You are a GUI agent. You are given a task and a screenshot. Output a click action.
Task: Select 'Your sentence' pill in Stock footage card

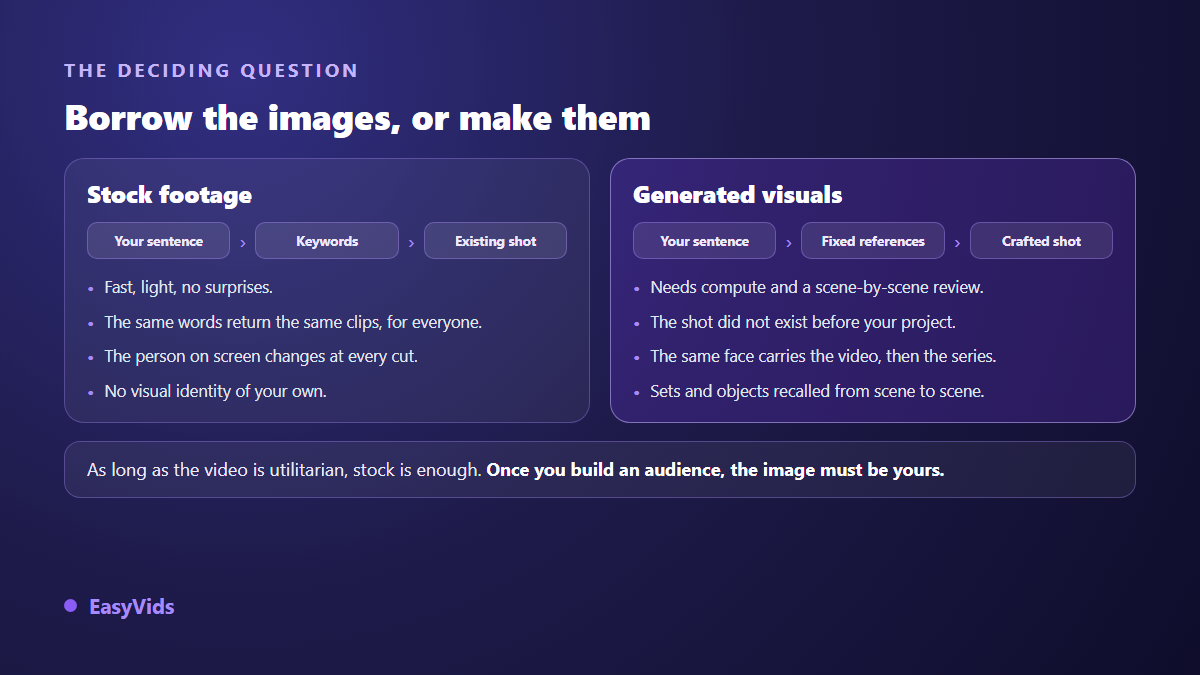(158, 241)
